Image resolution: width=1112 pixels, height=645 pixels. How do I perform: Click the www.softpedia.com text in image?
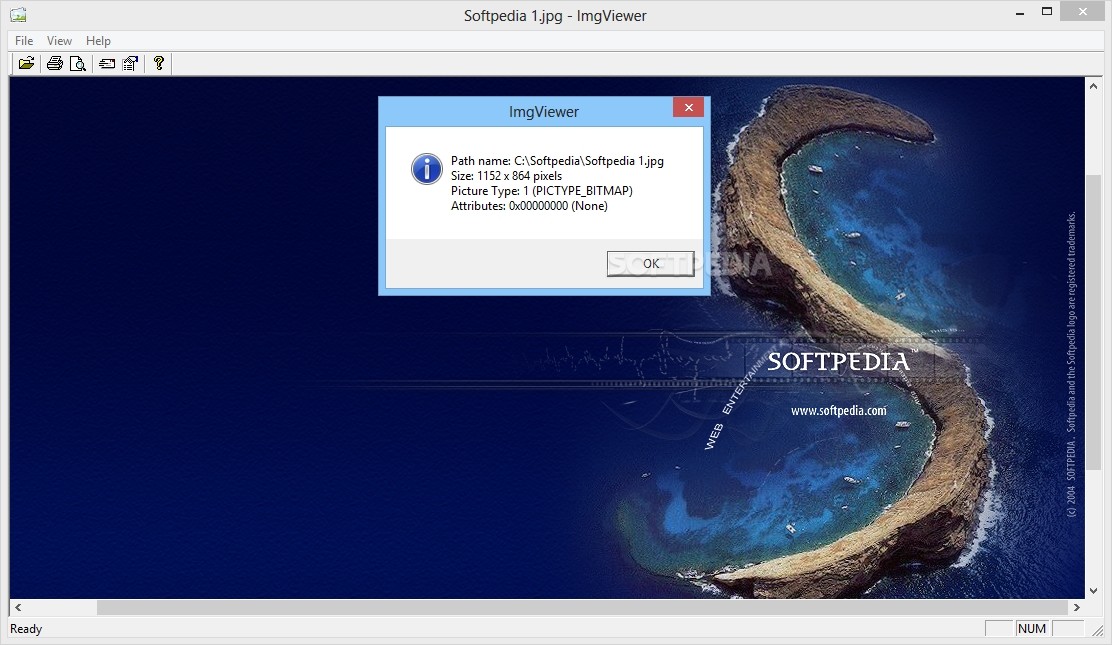838,410
